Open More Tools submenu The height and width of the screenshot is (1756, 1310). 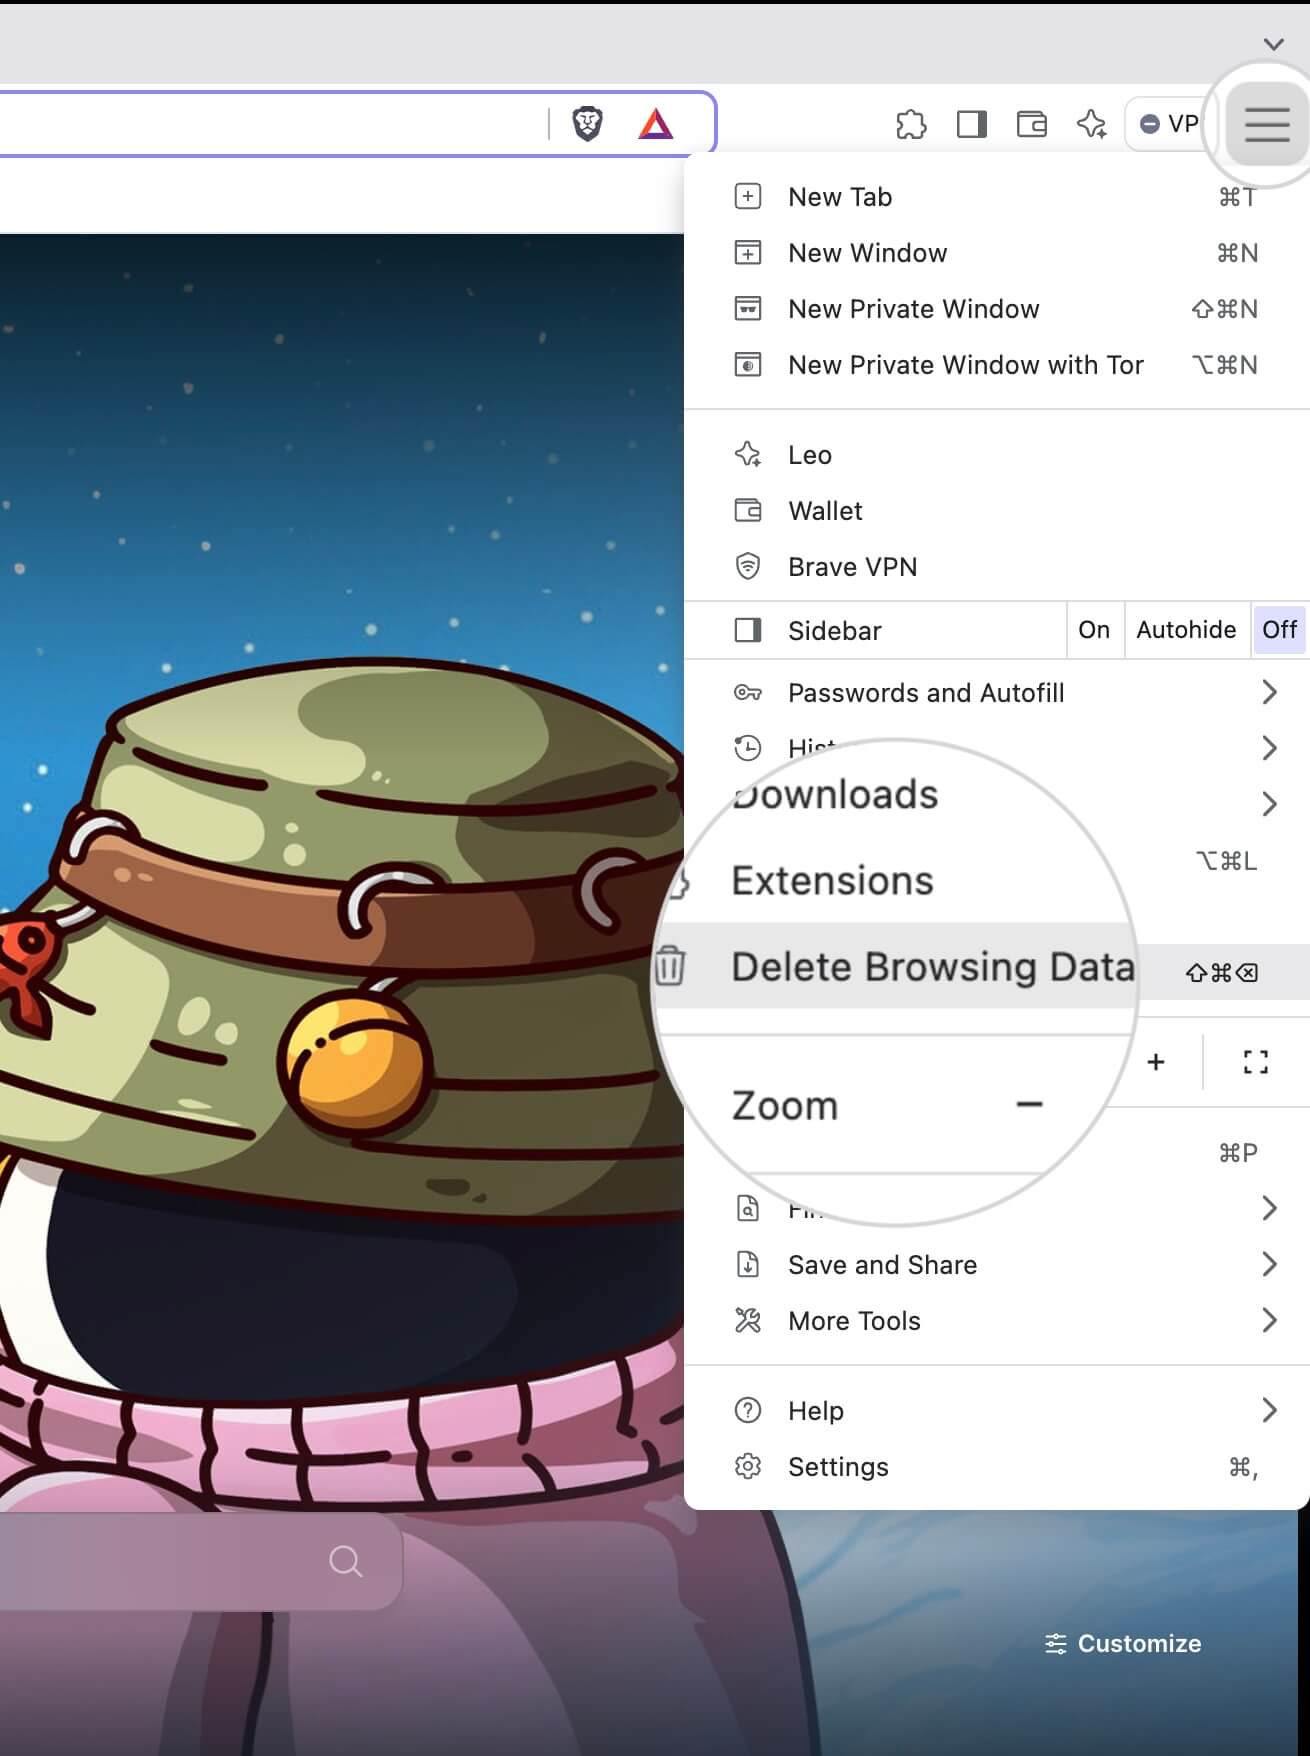(997, 1321)
